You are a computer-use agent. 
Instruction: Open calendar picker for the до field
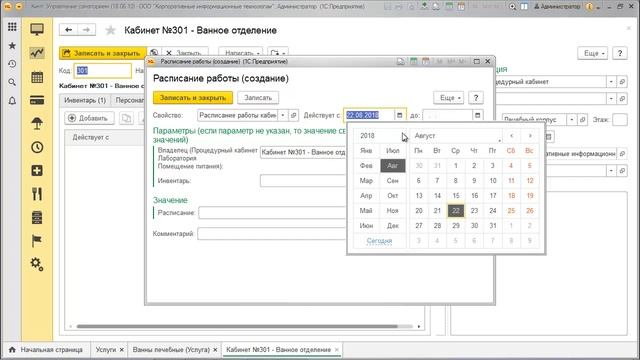pos(478,116)
